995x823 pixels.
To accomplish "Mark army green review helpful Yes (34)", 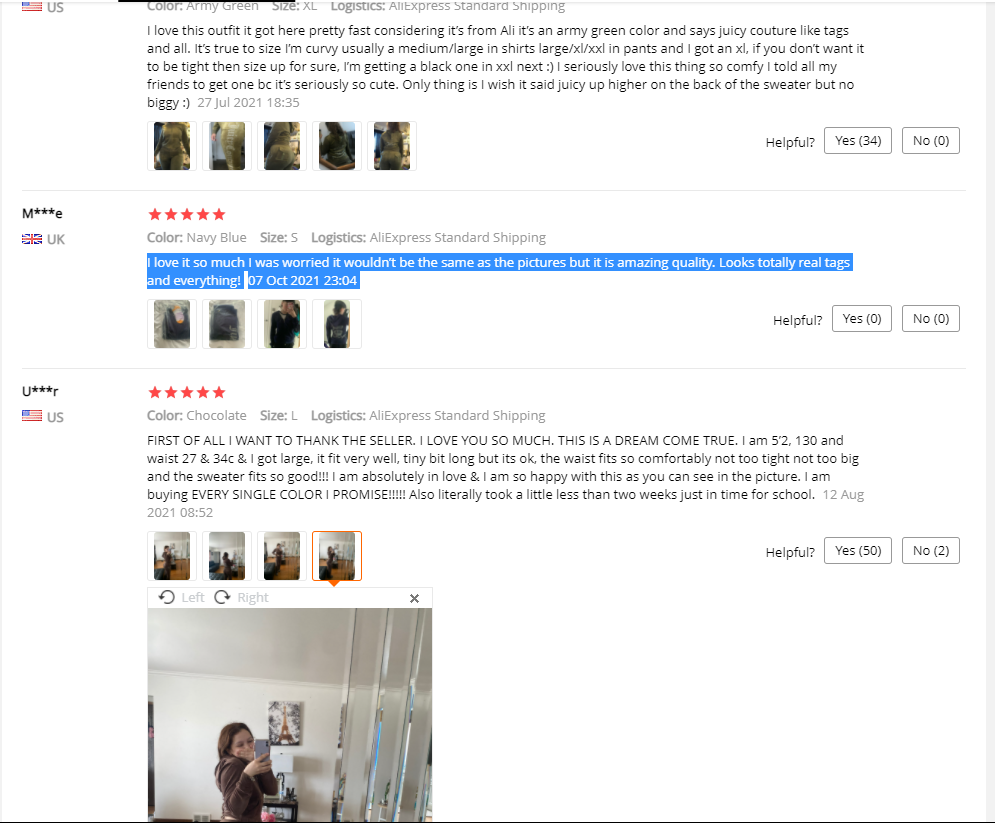I will coord(858,141).
